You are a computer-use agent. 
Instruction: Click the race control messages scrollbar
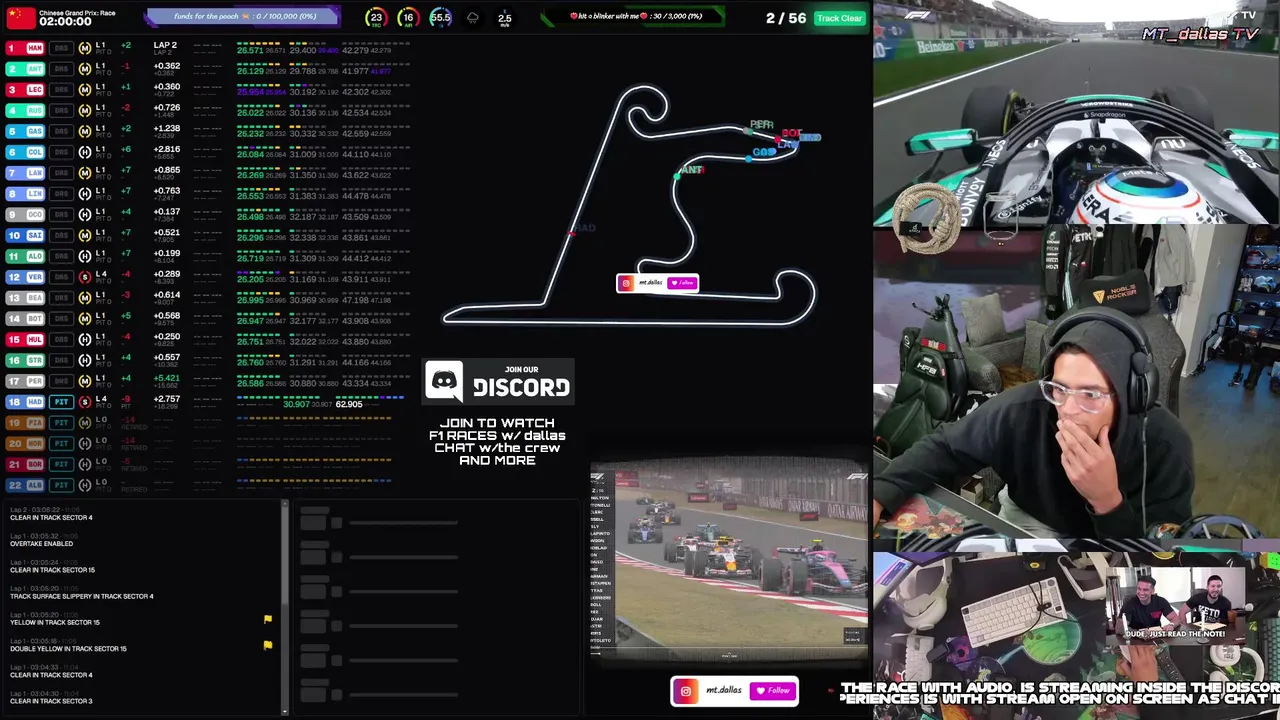click(285, 608)
